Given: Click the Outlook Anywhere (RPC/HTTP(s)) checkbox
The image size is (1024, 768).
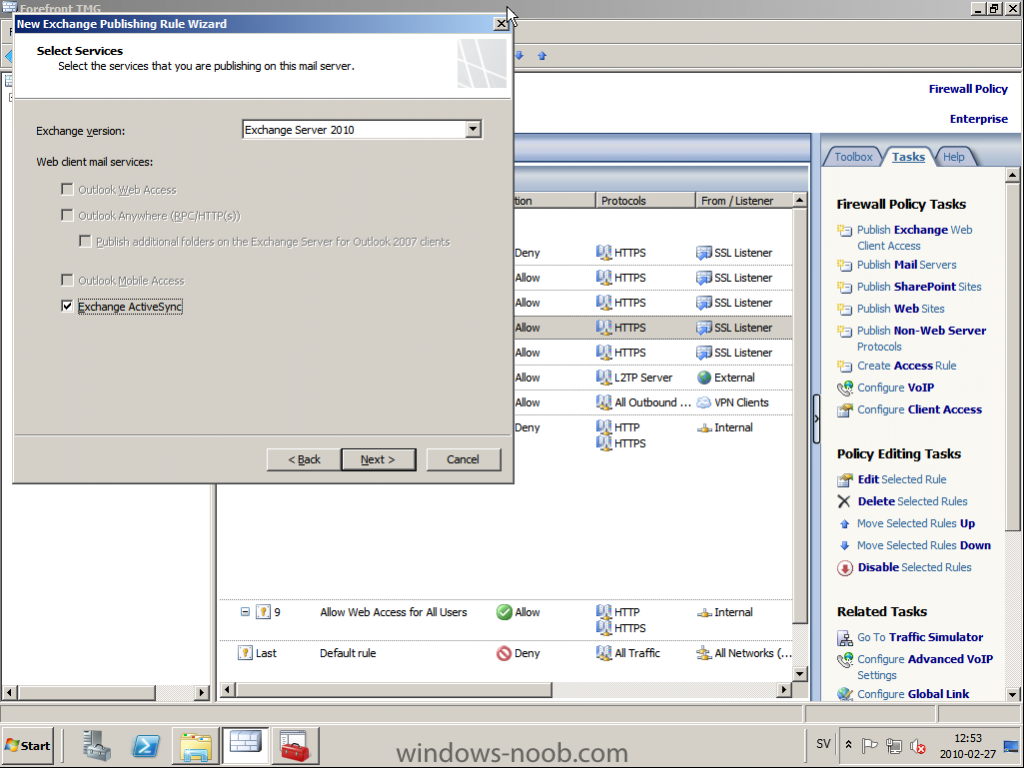Looking at the screenshot, I should point(67,215).
